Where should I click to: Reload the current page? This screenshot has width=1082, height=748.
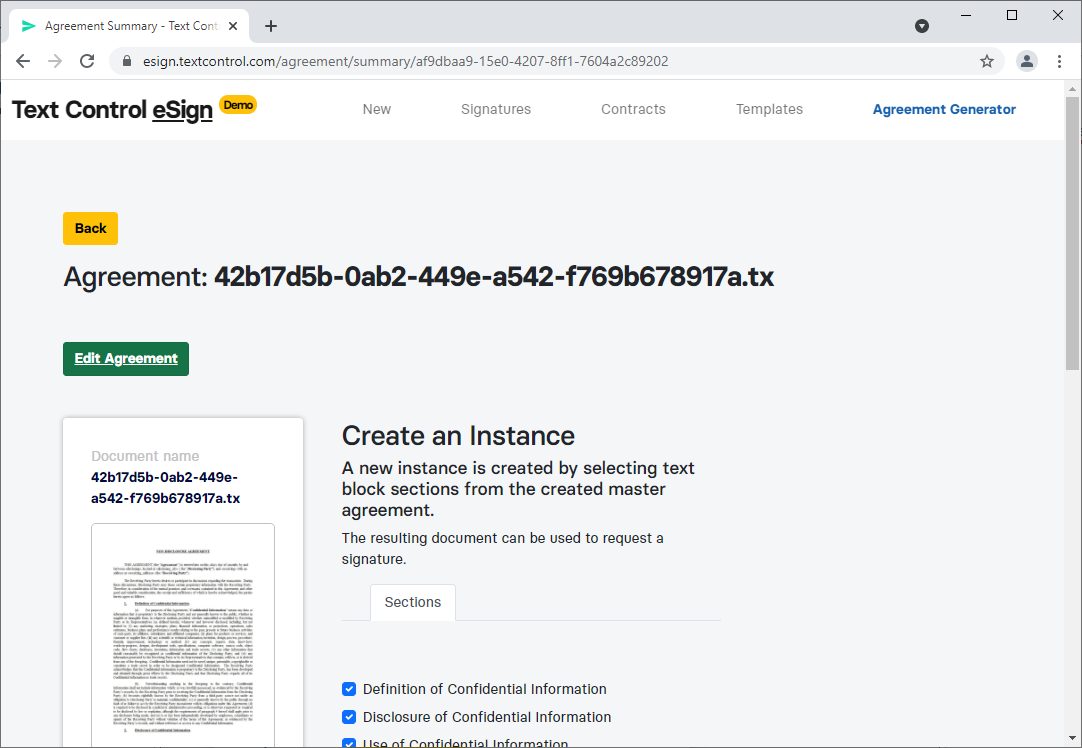(87, 61)
